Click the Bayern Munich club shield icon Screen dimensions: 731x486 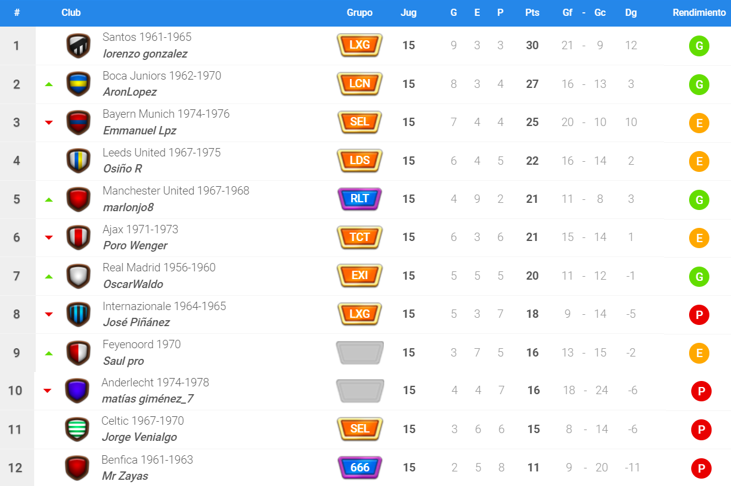[x=78, y=122]
